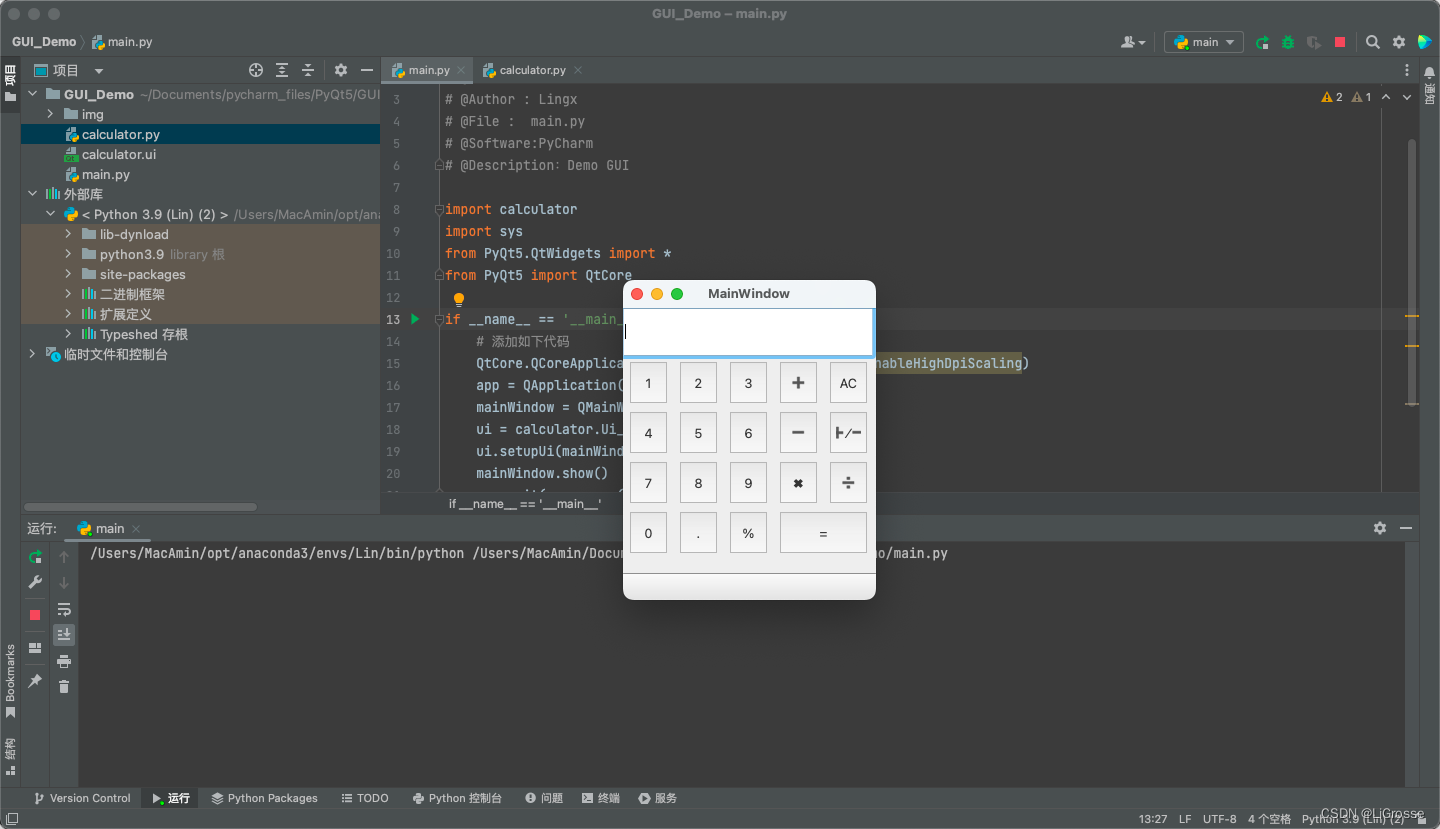Switch to the calculator.py editor tab

[532, 70]
